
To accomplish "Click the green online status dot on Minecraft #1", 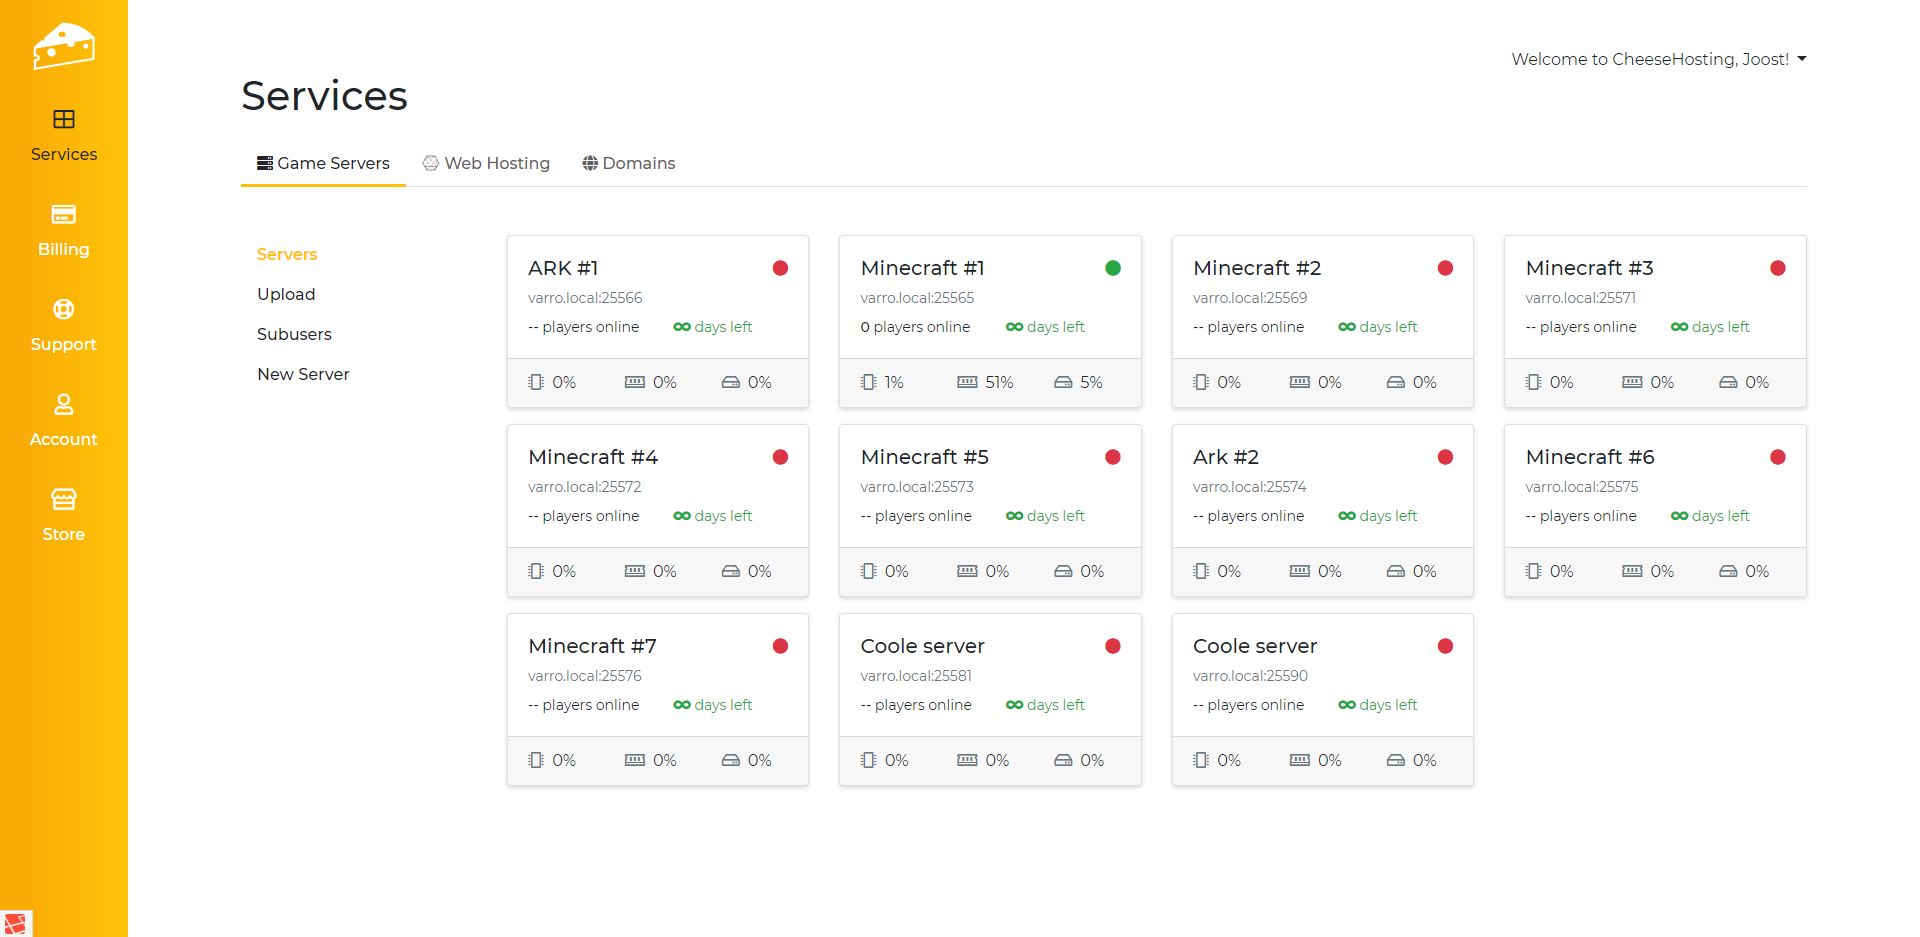I will [1112, 268].
